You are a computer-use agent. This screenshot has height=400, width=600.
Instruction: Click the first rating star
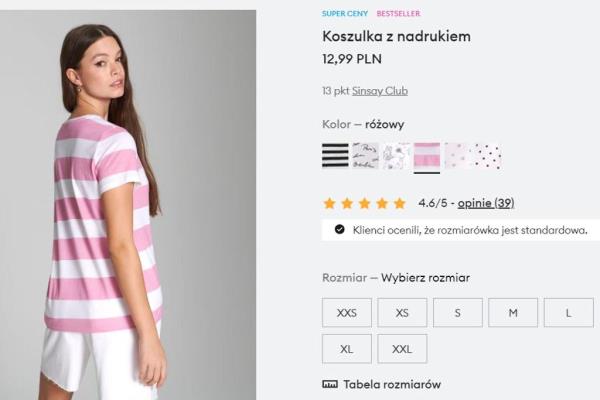pos(330,203)
